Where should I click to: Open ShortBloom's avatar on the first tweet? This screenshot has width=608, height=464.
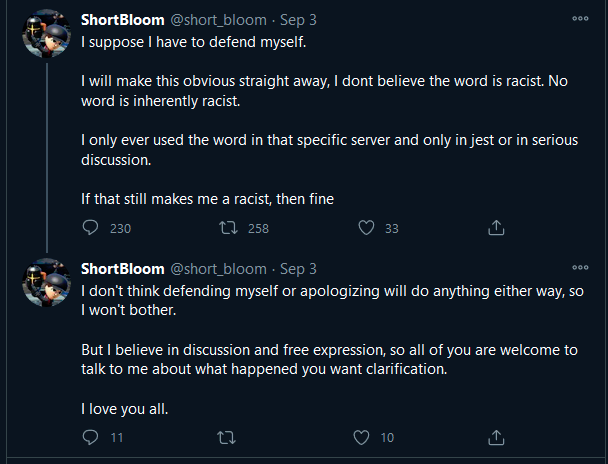47,33
